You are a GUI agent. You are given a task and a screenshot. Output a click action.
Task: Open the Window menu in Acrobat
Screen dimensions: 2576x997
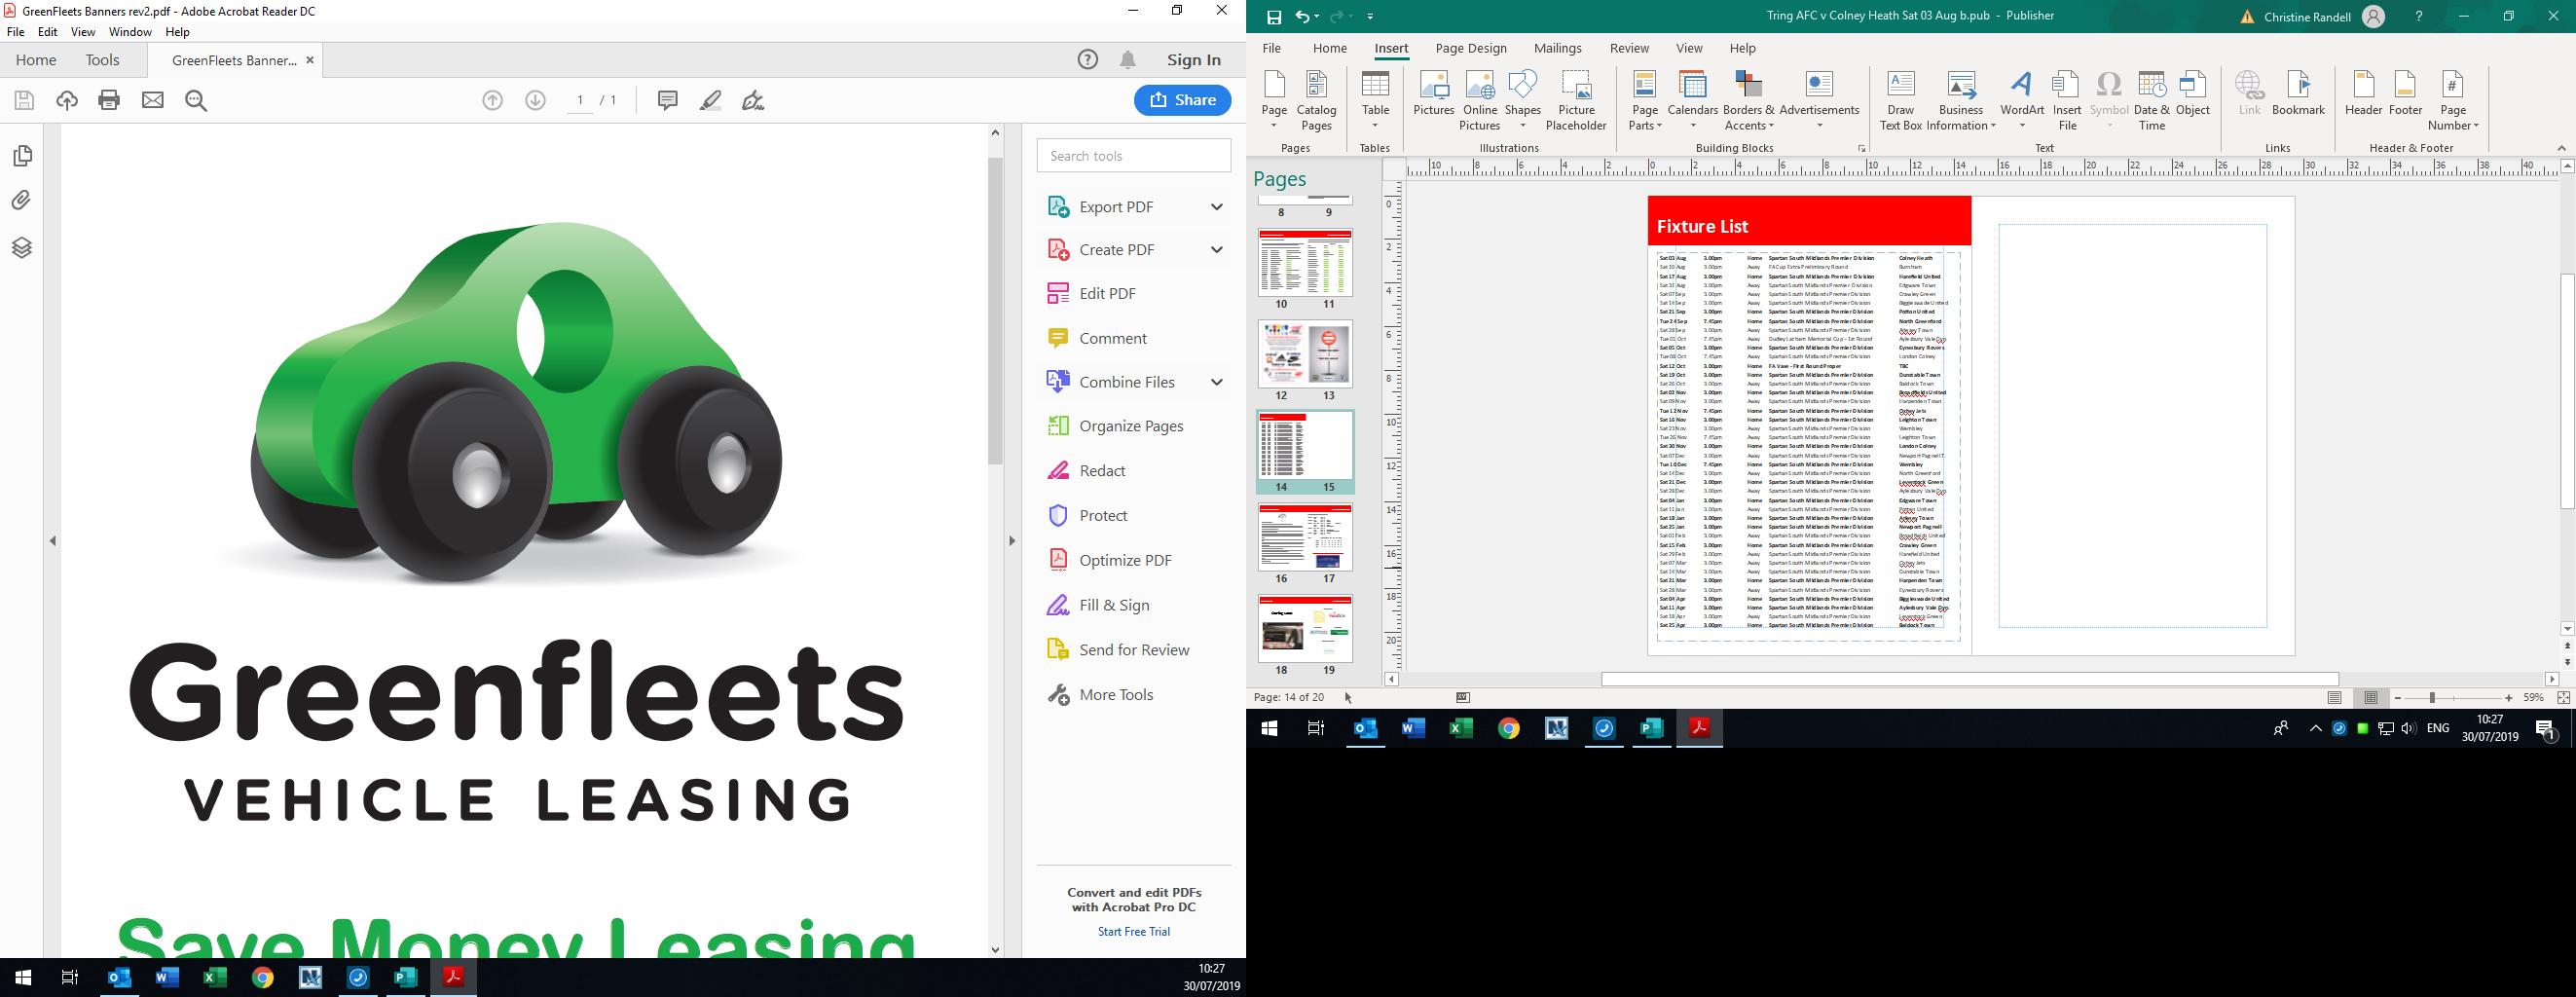(x=130, y=32)
